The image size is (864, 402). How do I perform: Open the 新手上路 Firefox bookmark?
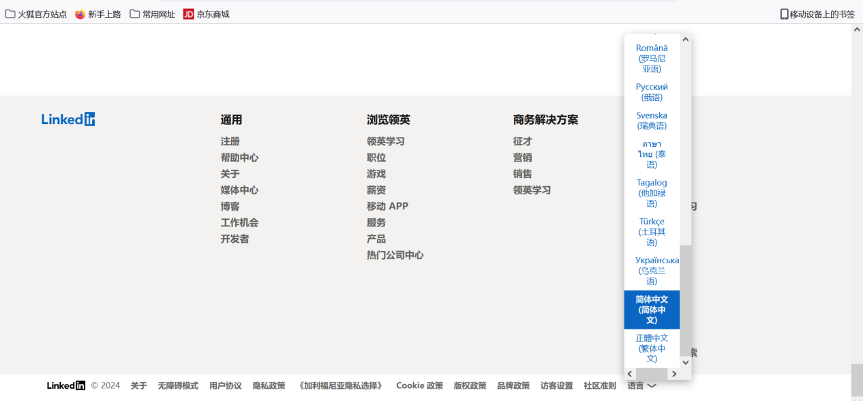(98, 14)
